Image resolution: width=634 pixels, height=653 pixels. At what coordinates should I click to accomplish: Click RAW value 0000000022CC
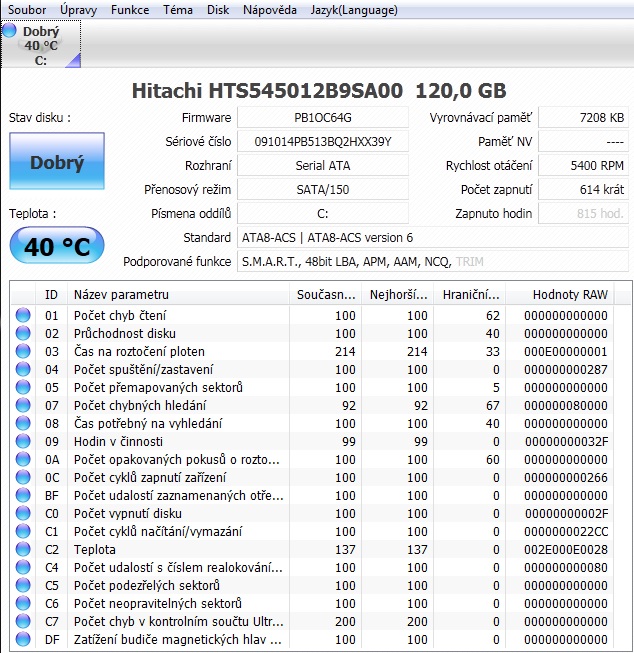(x=566, y=532)
